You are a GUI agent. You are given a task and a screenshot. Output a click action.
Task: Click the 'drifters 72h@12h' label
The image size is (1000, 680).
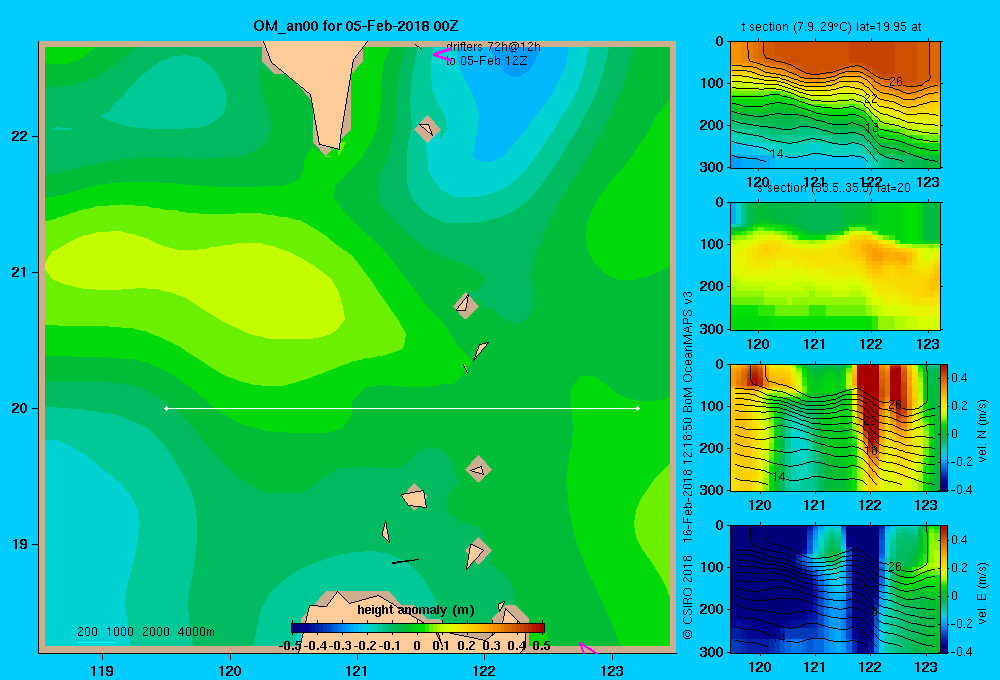pos(493,47)
